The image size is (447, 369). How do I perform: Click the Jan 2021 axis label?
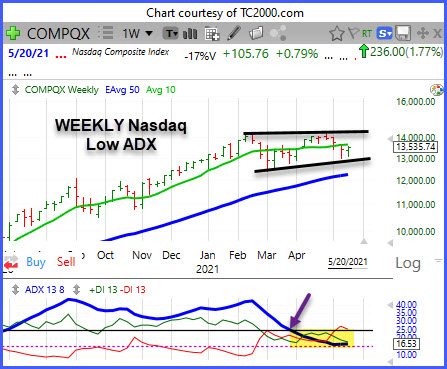point(207,262)
